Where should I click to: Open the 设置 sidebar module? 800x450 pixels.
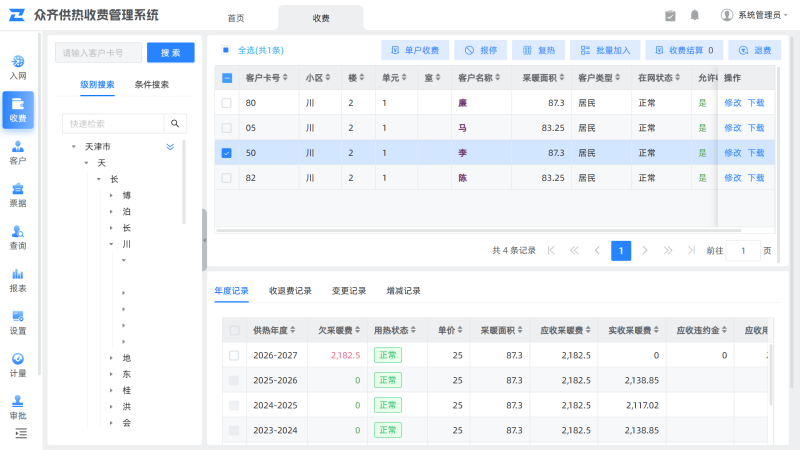click(18, 322)
